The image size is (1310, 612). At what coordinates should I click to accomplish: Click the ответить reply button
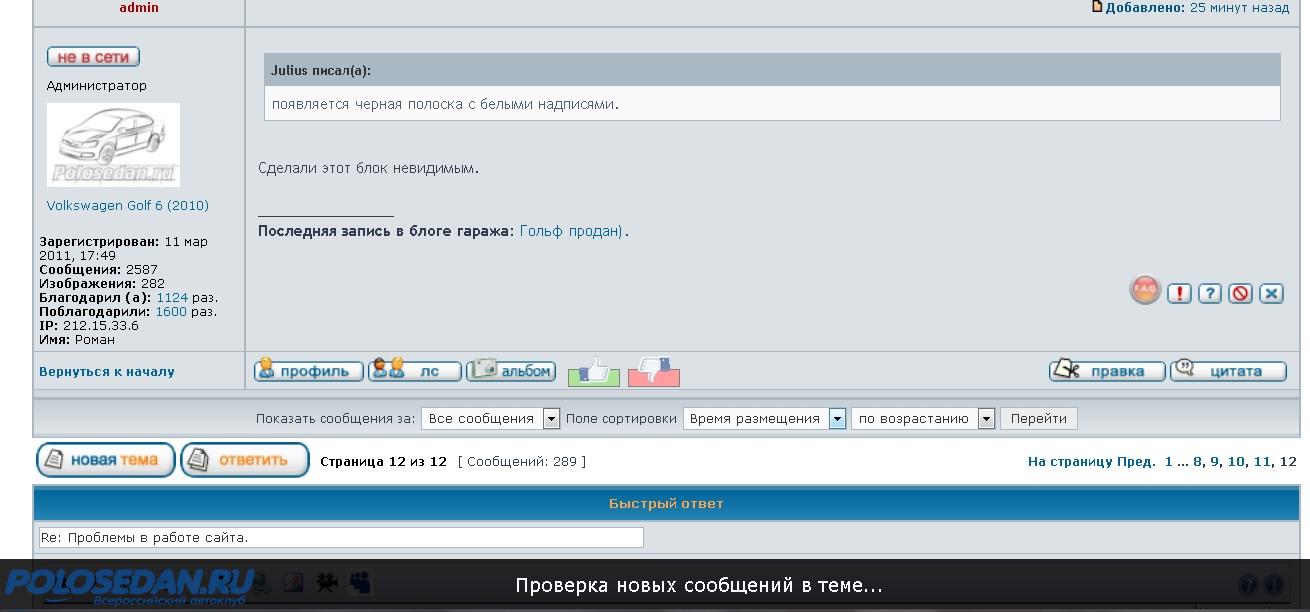(x=245, y=460)
